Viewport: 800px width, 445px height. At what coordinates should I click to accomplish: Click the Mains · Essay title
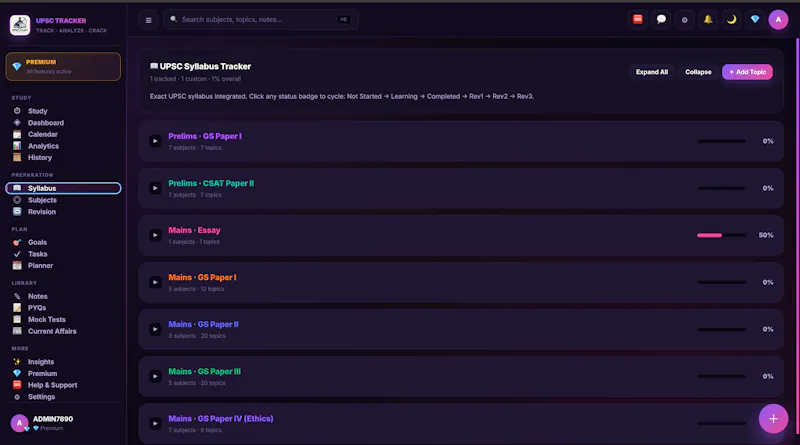pyautogui.click(x=194, y=230)
